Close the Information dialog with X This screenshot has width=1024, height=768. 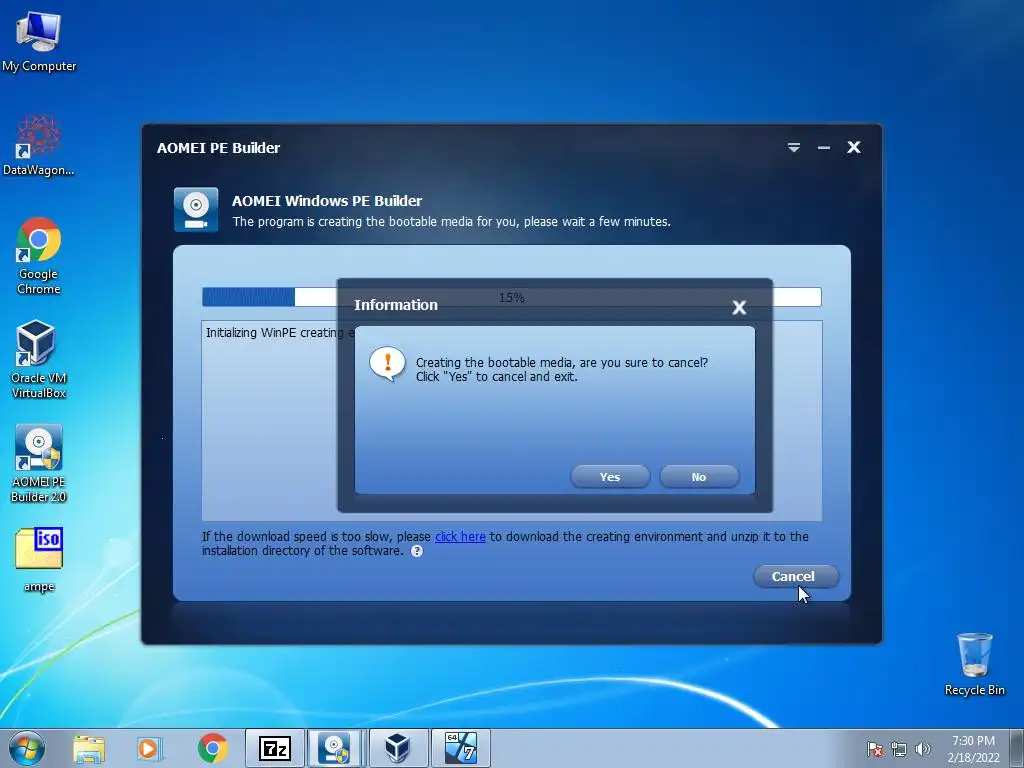coord(739,307)
